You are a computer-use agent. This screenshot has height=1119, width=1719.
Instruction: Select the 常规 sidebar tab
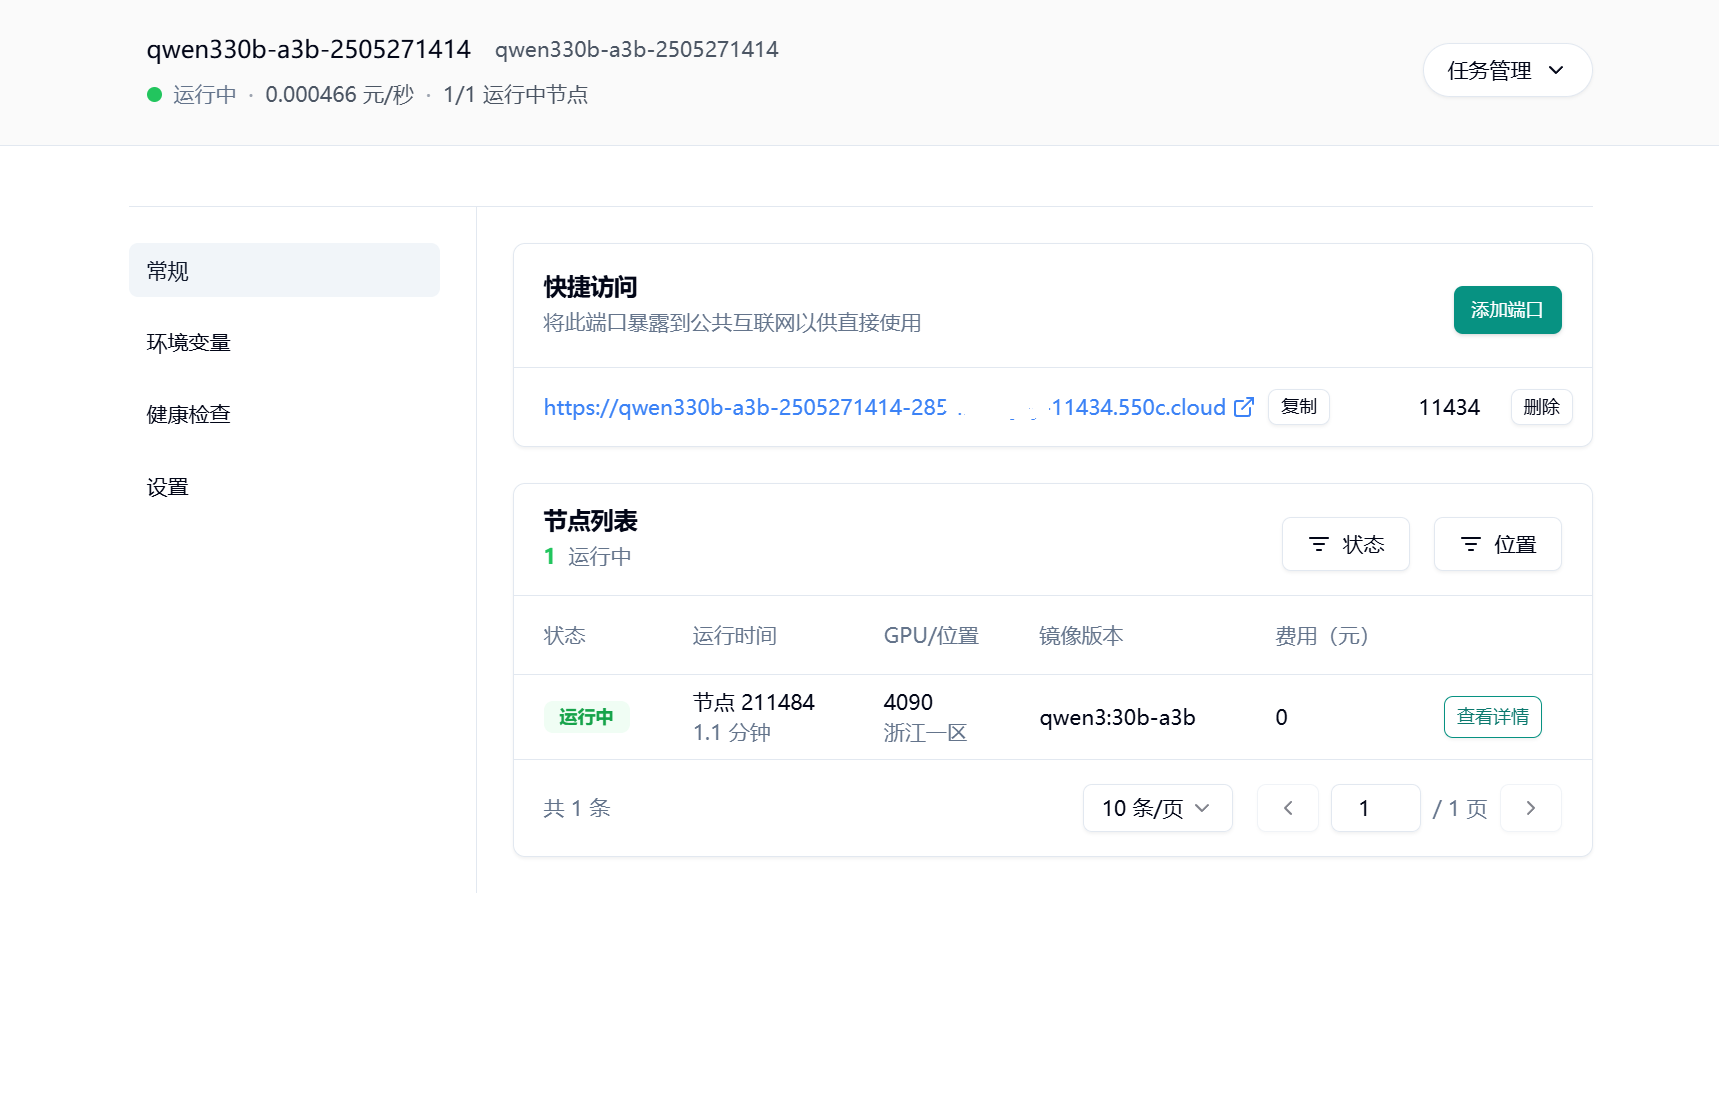(x=284, y=271)
